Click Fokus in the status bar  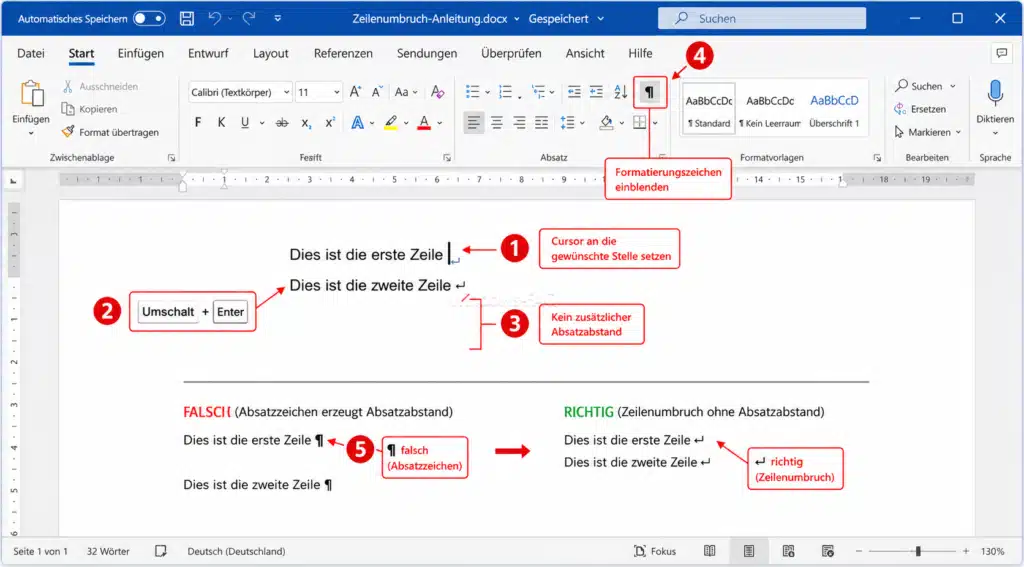[x=655, y=551]
